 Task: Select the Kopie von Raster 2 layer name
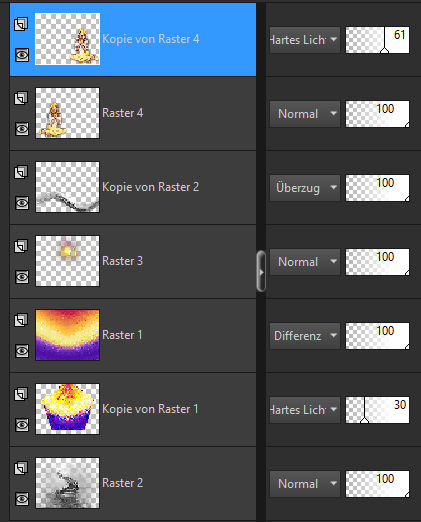[x=151, y=187]
